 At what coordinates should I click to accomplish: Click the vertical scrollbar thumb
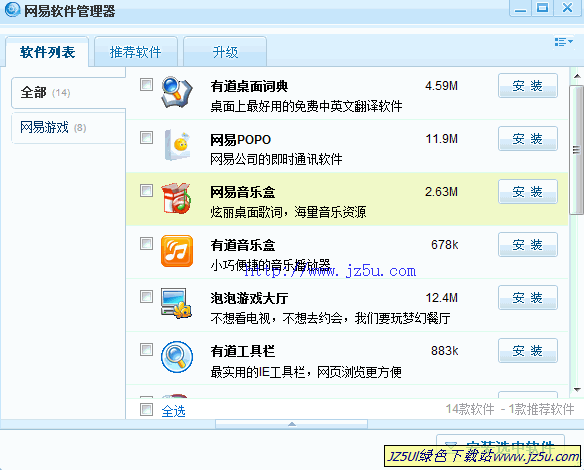(x=577, y=150)
